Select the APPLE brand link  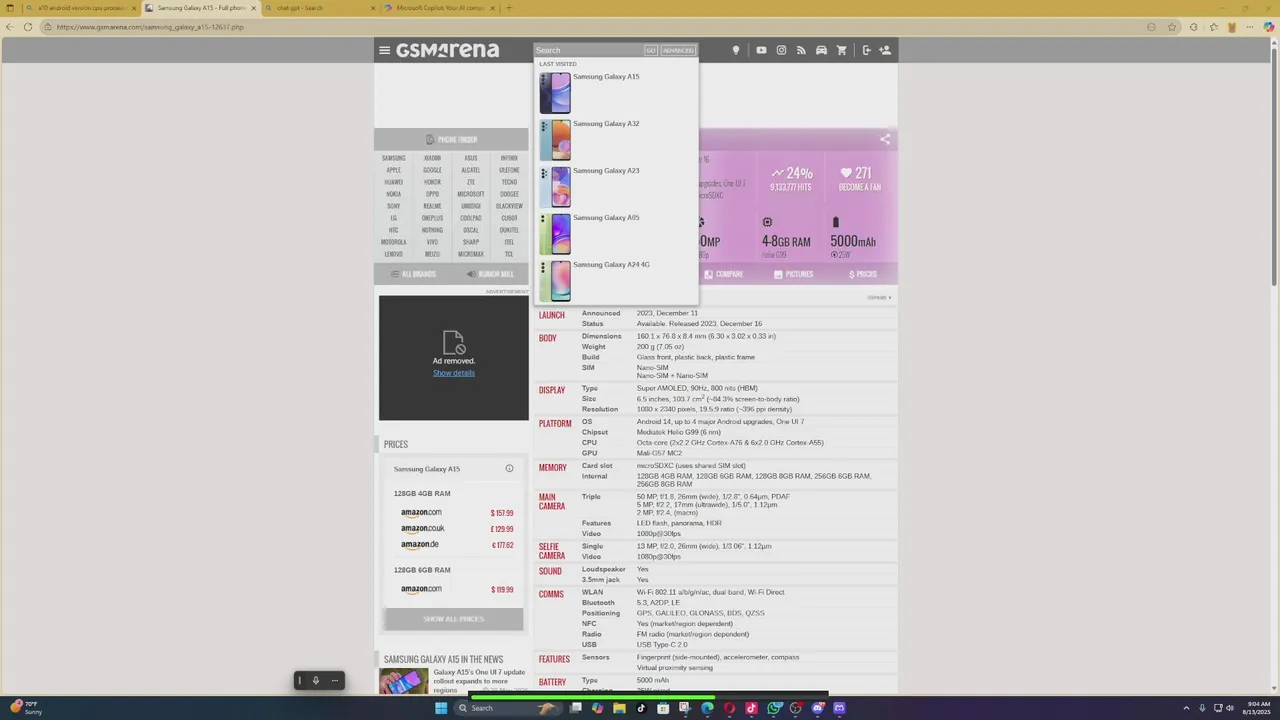pyautogui.click(x=394, y=170)
